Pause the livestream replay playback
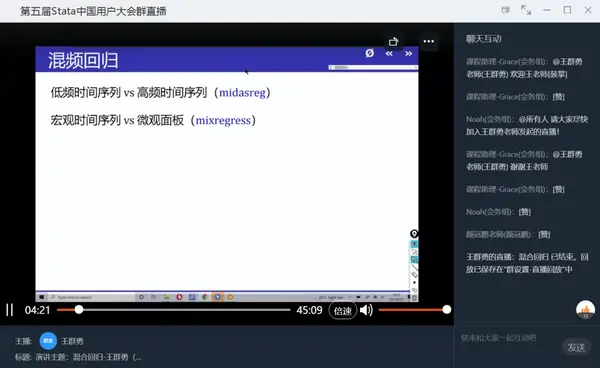 10,310
